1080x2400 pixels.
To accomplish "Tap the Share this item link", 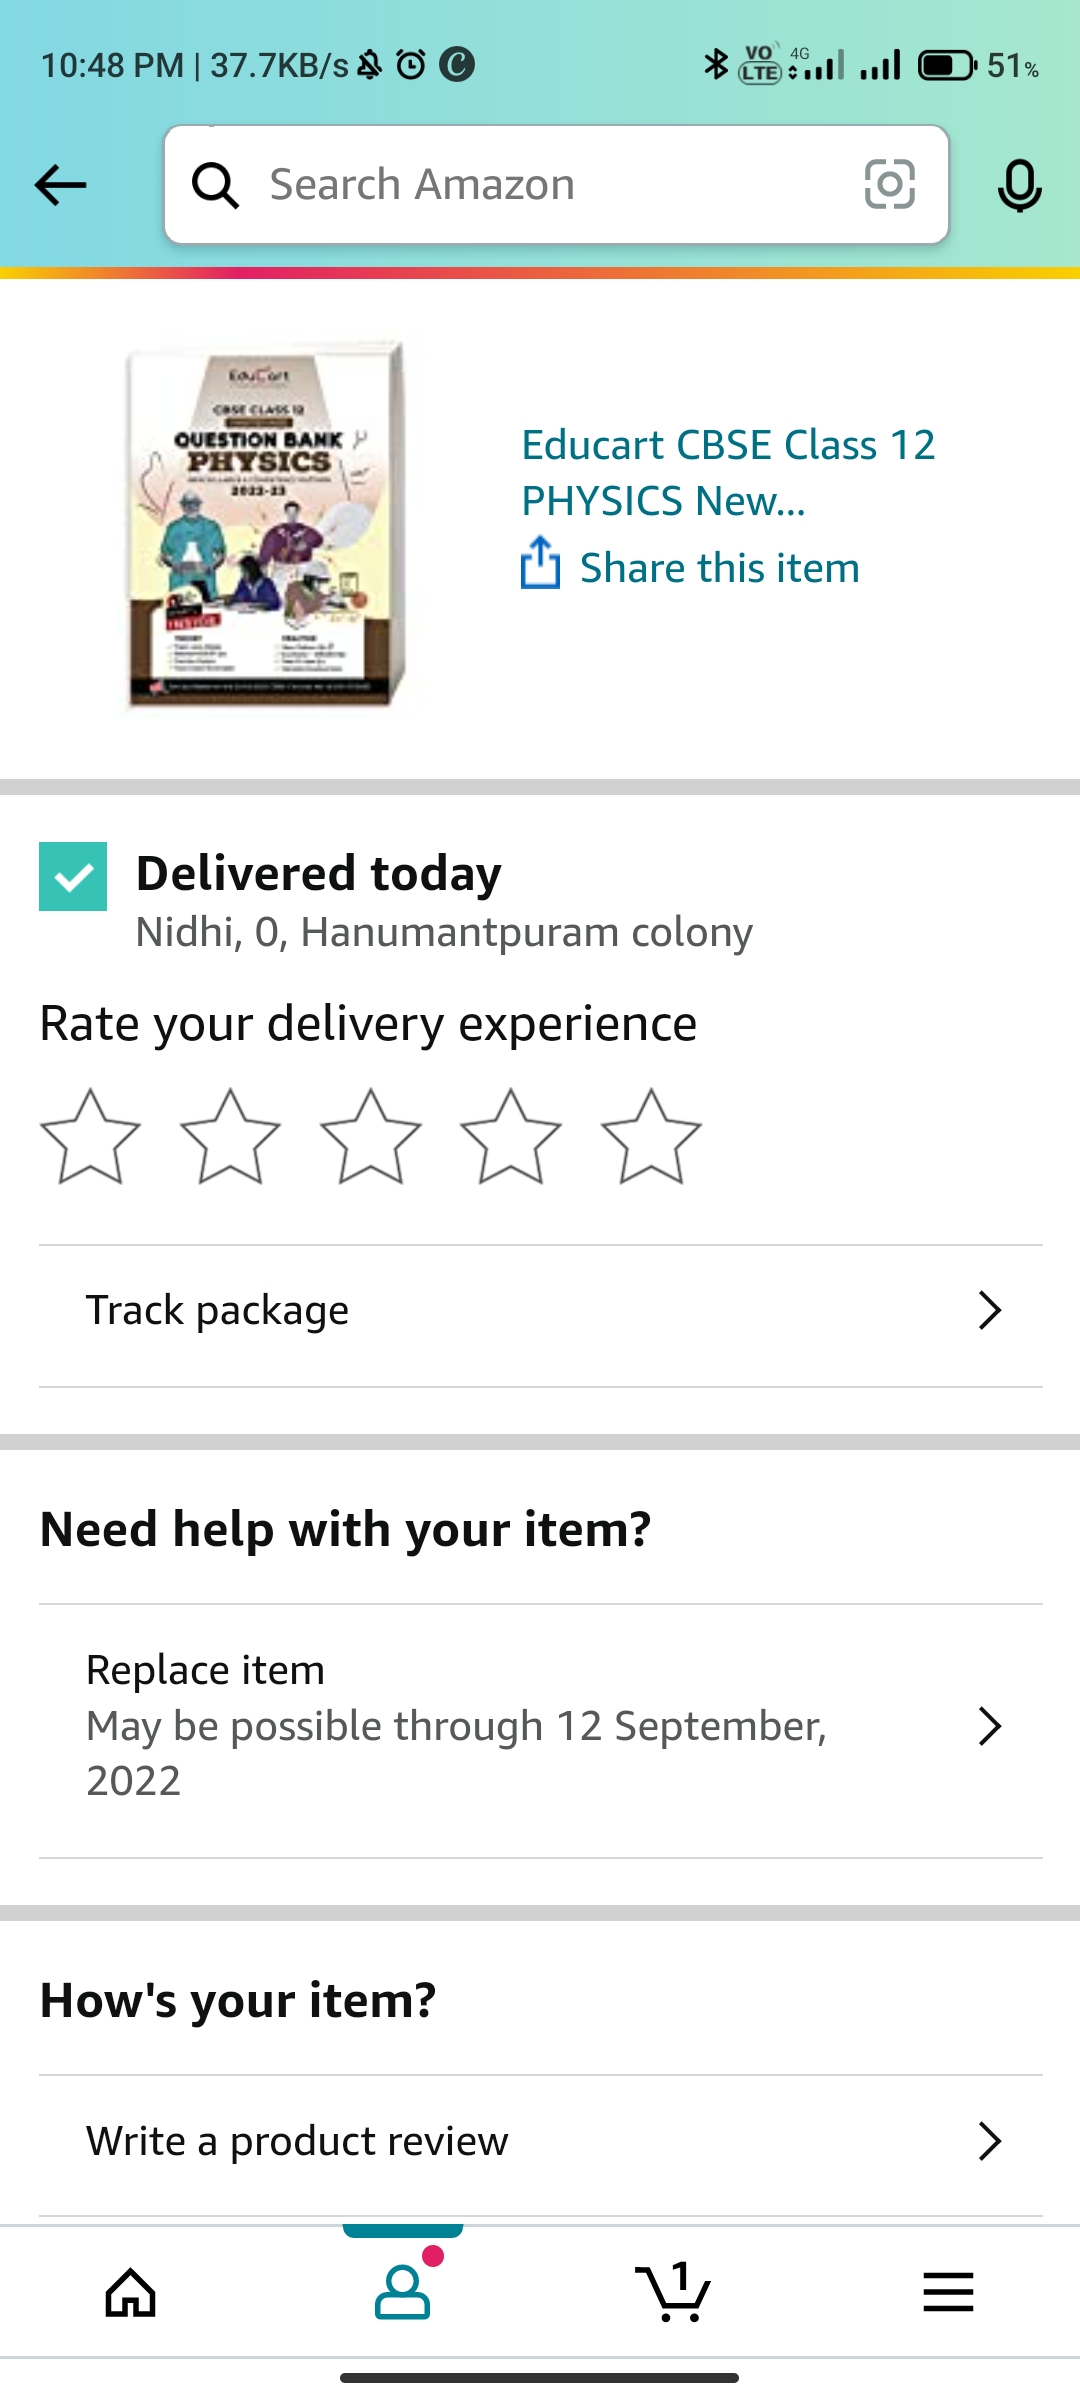I will (x=719, y=568).
